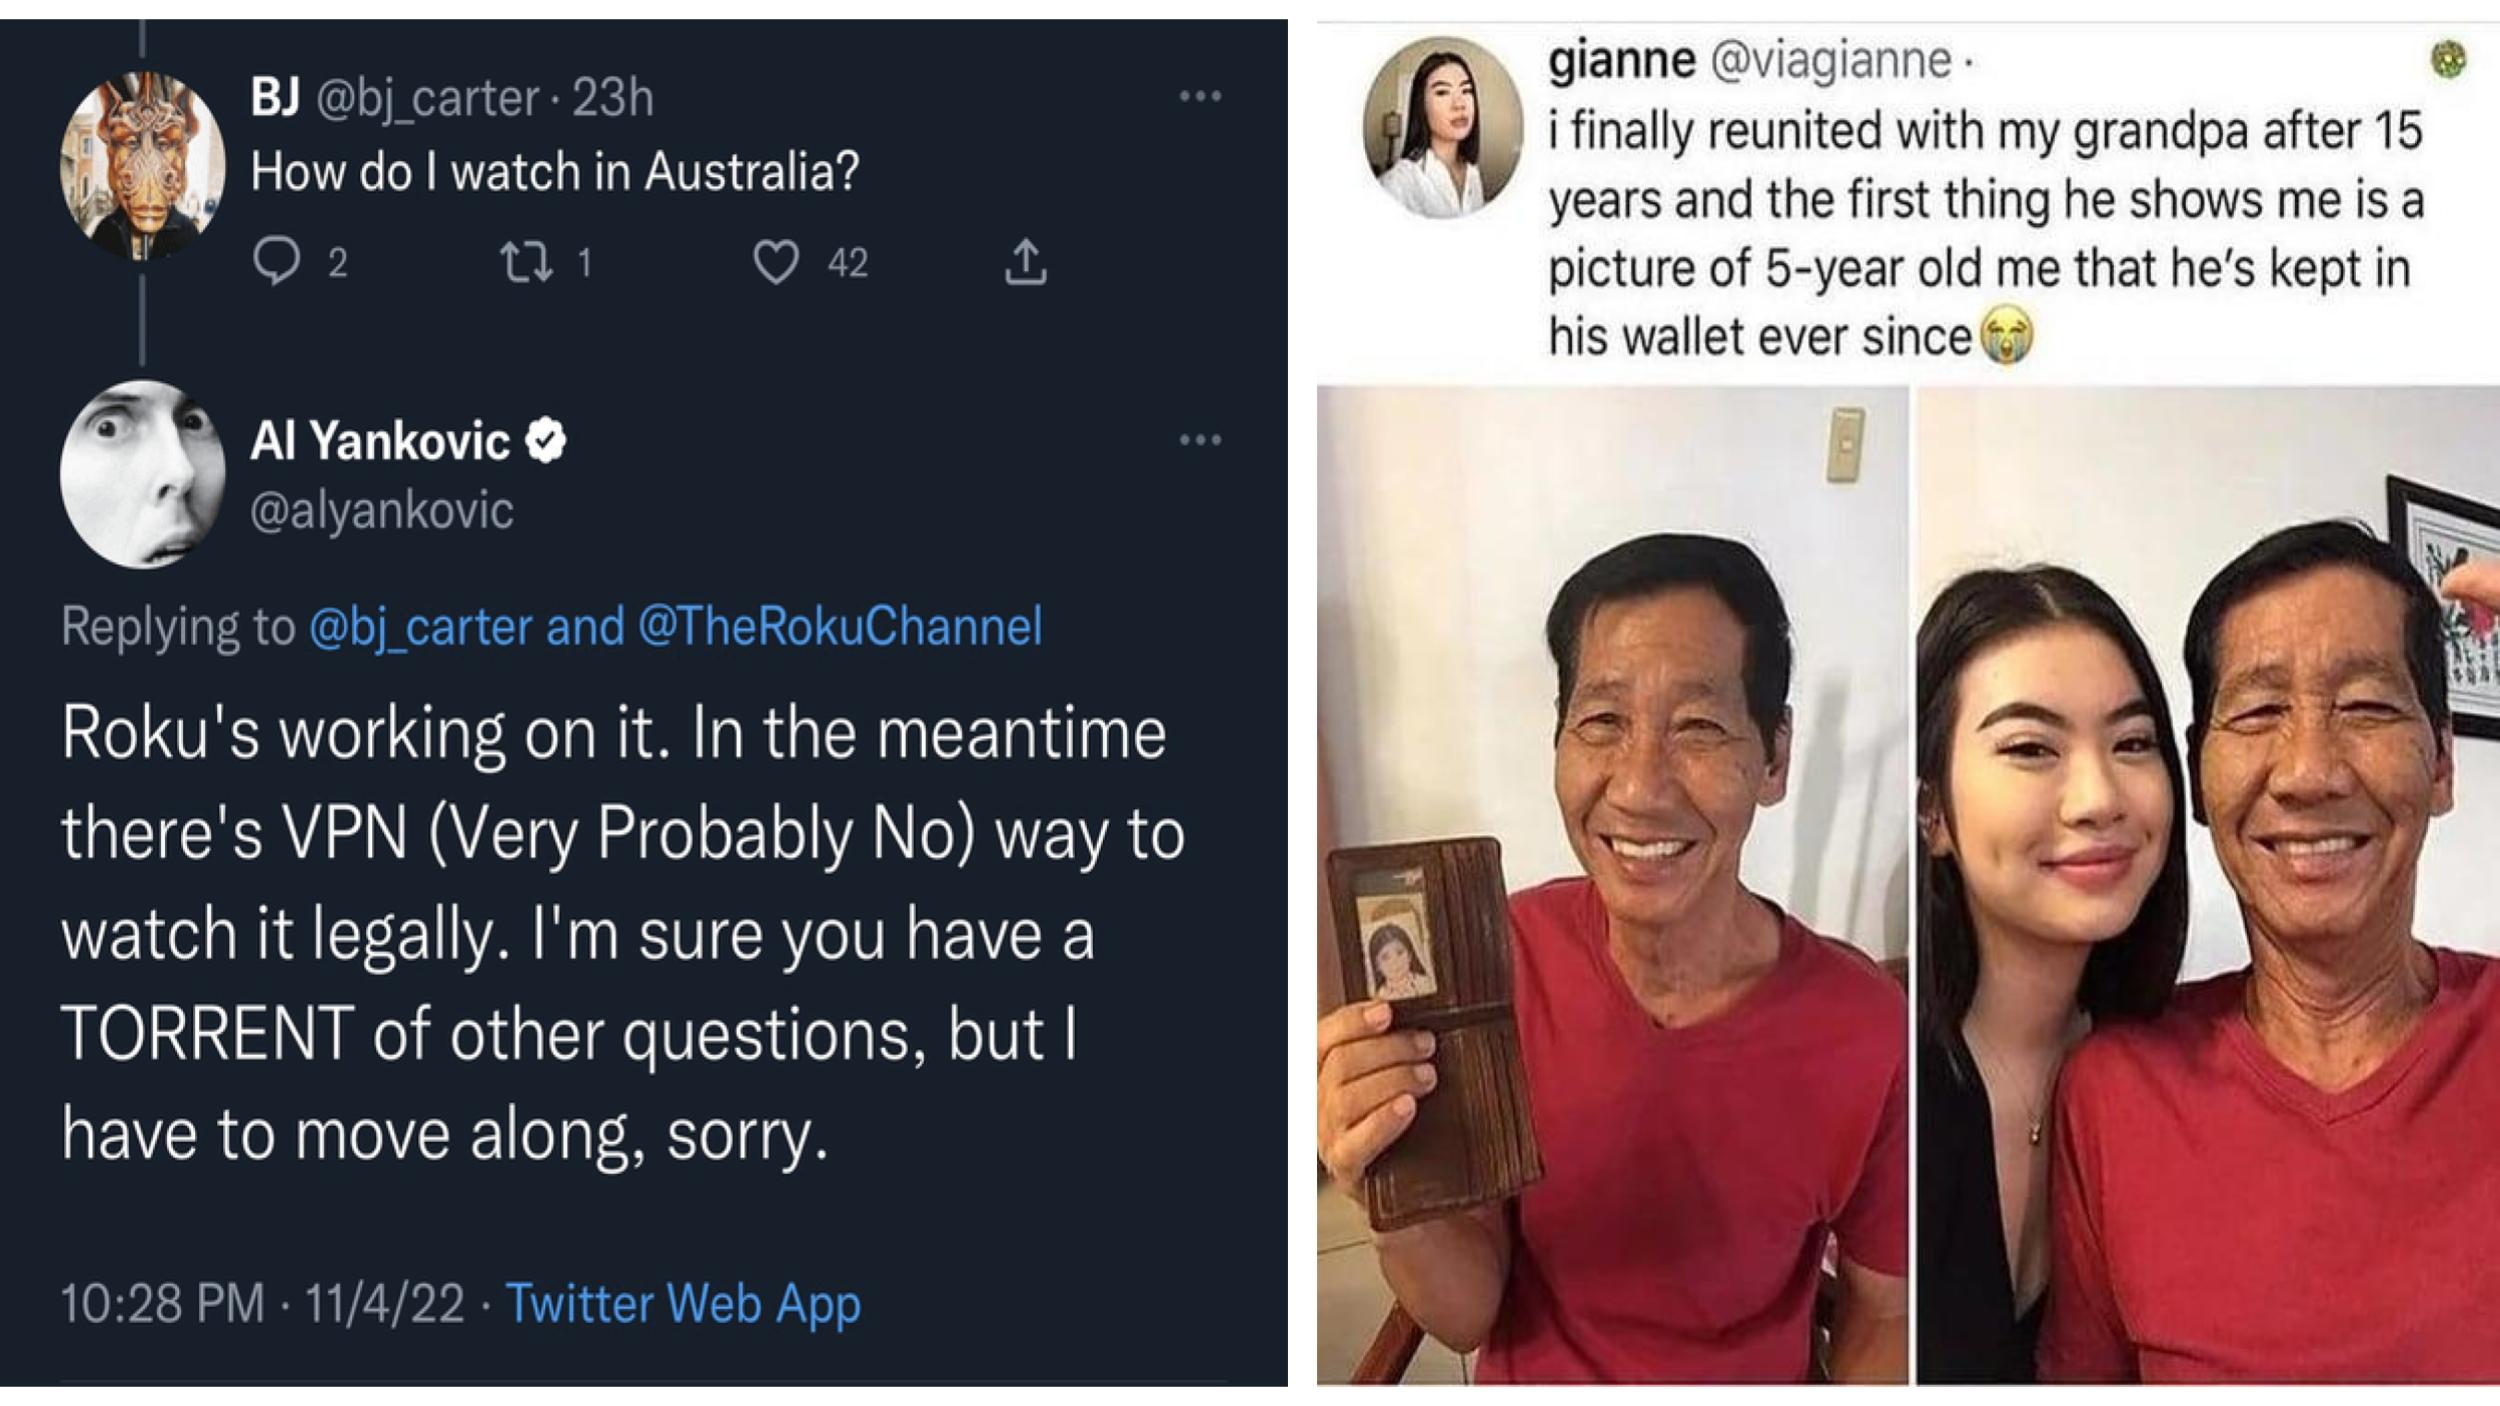Open the three-dot menu on Al Yankovic's tweet

point(1200,440)
